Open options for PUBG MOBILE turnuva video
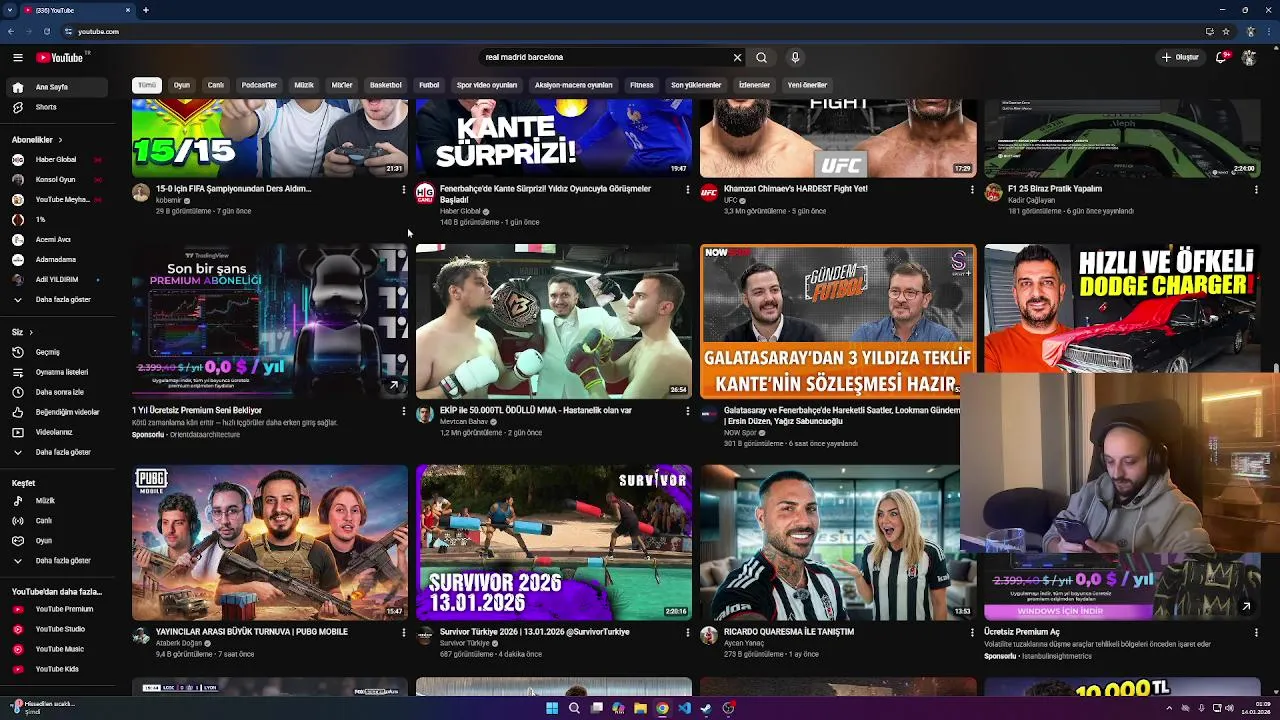 (403, 632)
